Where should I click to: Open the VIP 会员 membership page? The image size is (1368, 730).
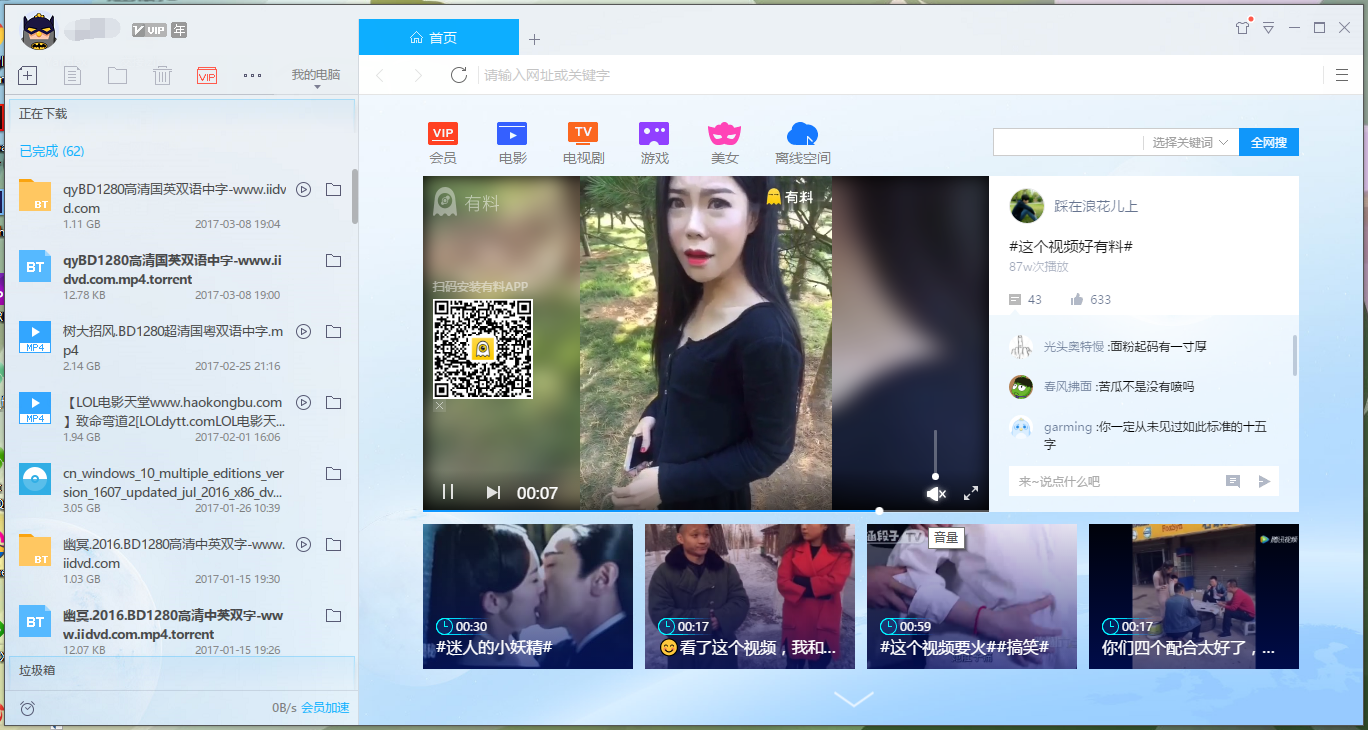[x=443, y=139]
